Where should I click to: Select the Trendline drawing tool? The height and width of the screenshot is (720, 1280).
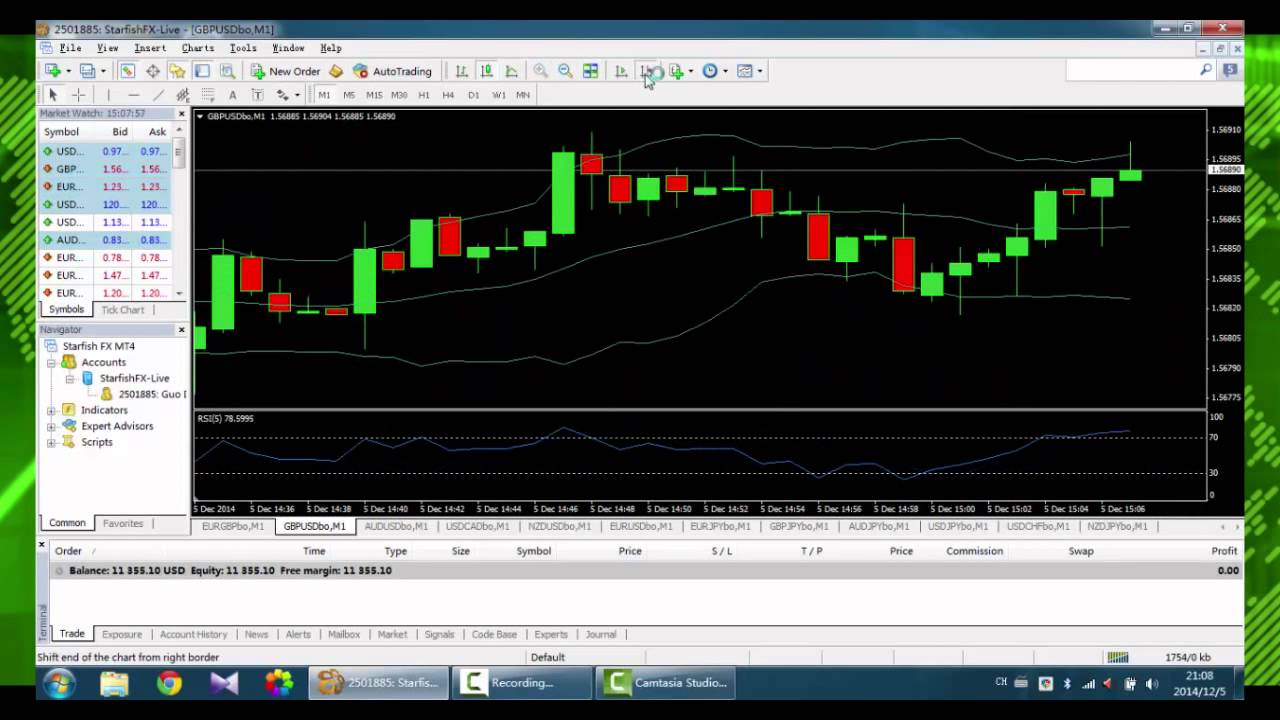tap(158, 94)
